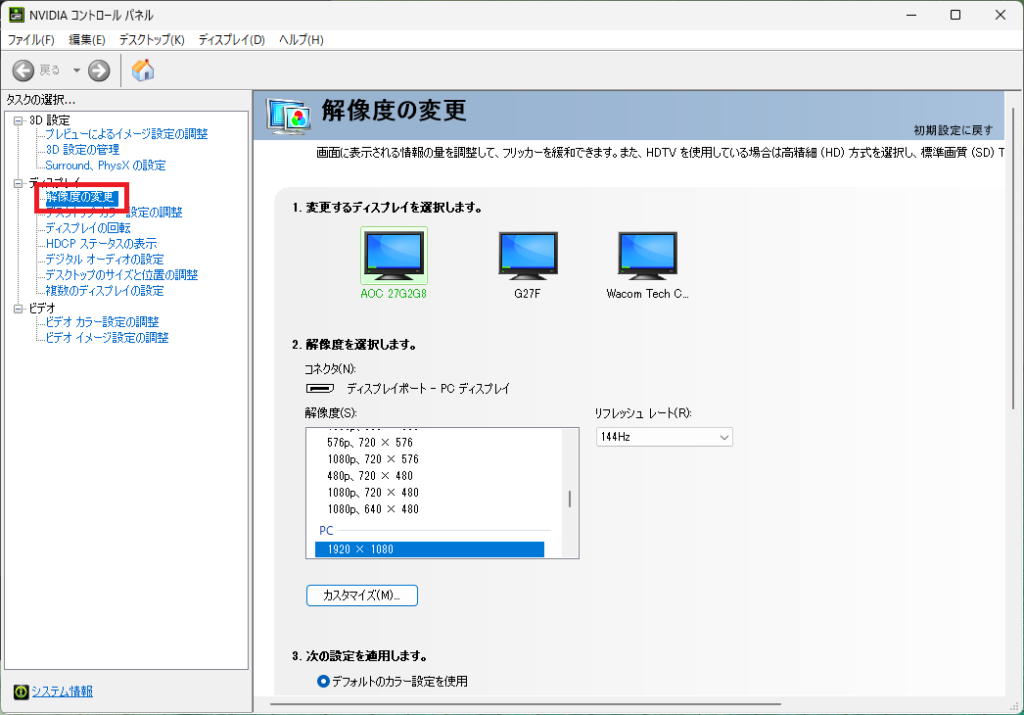1024x715 pixels.
Task: Click the Home icon in toolbar
Action: (x=143, y=70)
